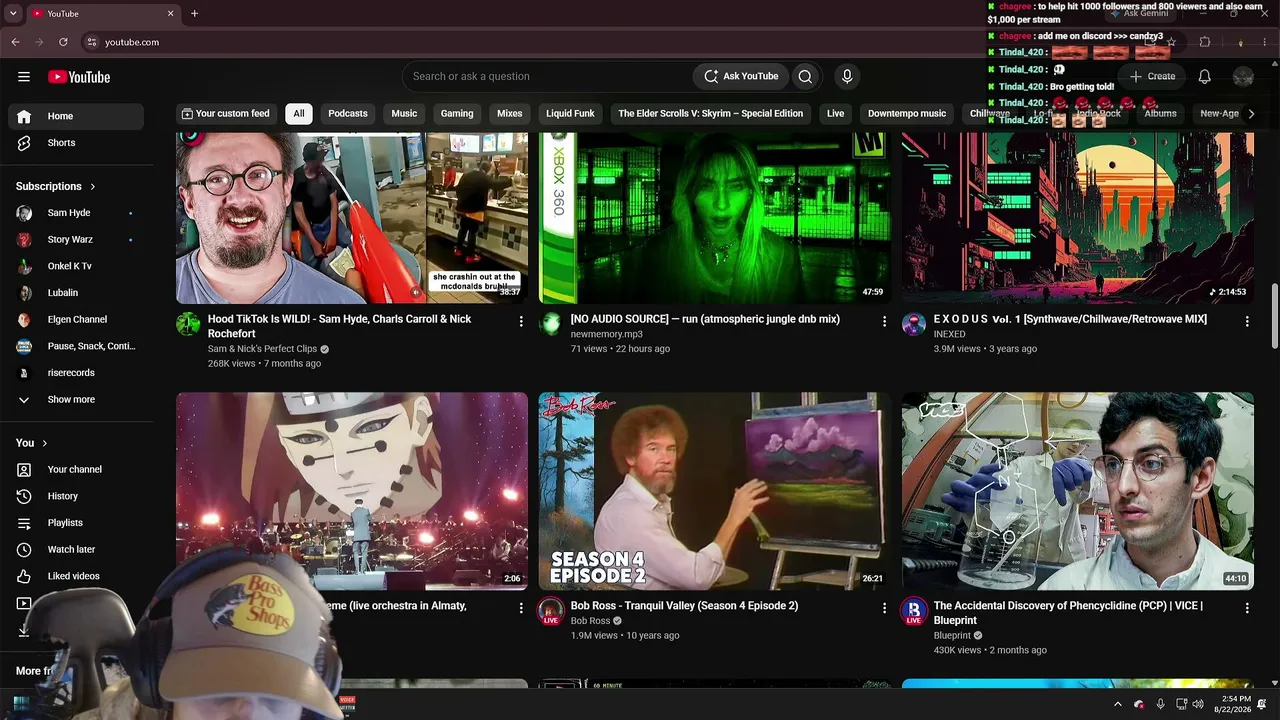Open the YouTube guide hamburger menu

24,77
